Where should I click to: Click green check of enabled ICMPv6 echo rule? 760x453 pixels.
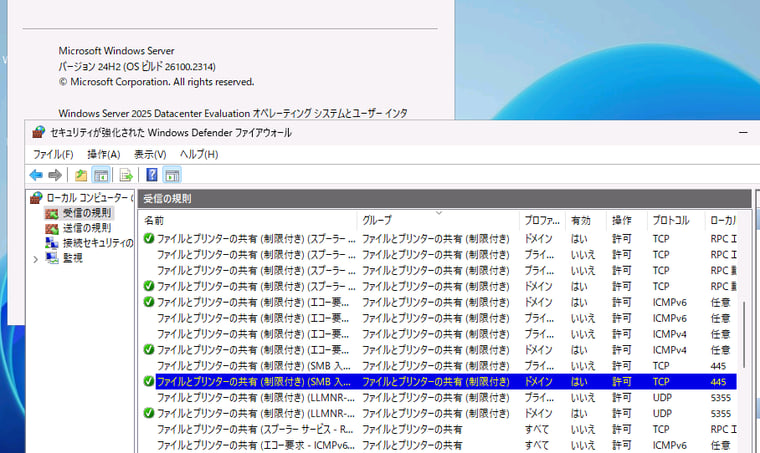point(149,302)
